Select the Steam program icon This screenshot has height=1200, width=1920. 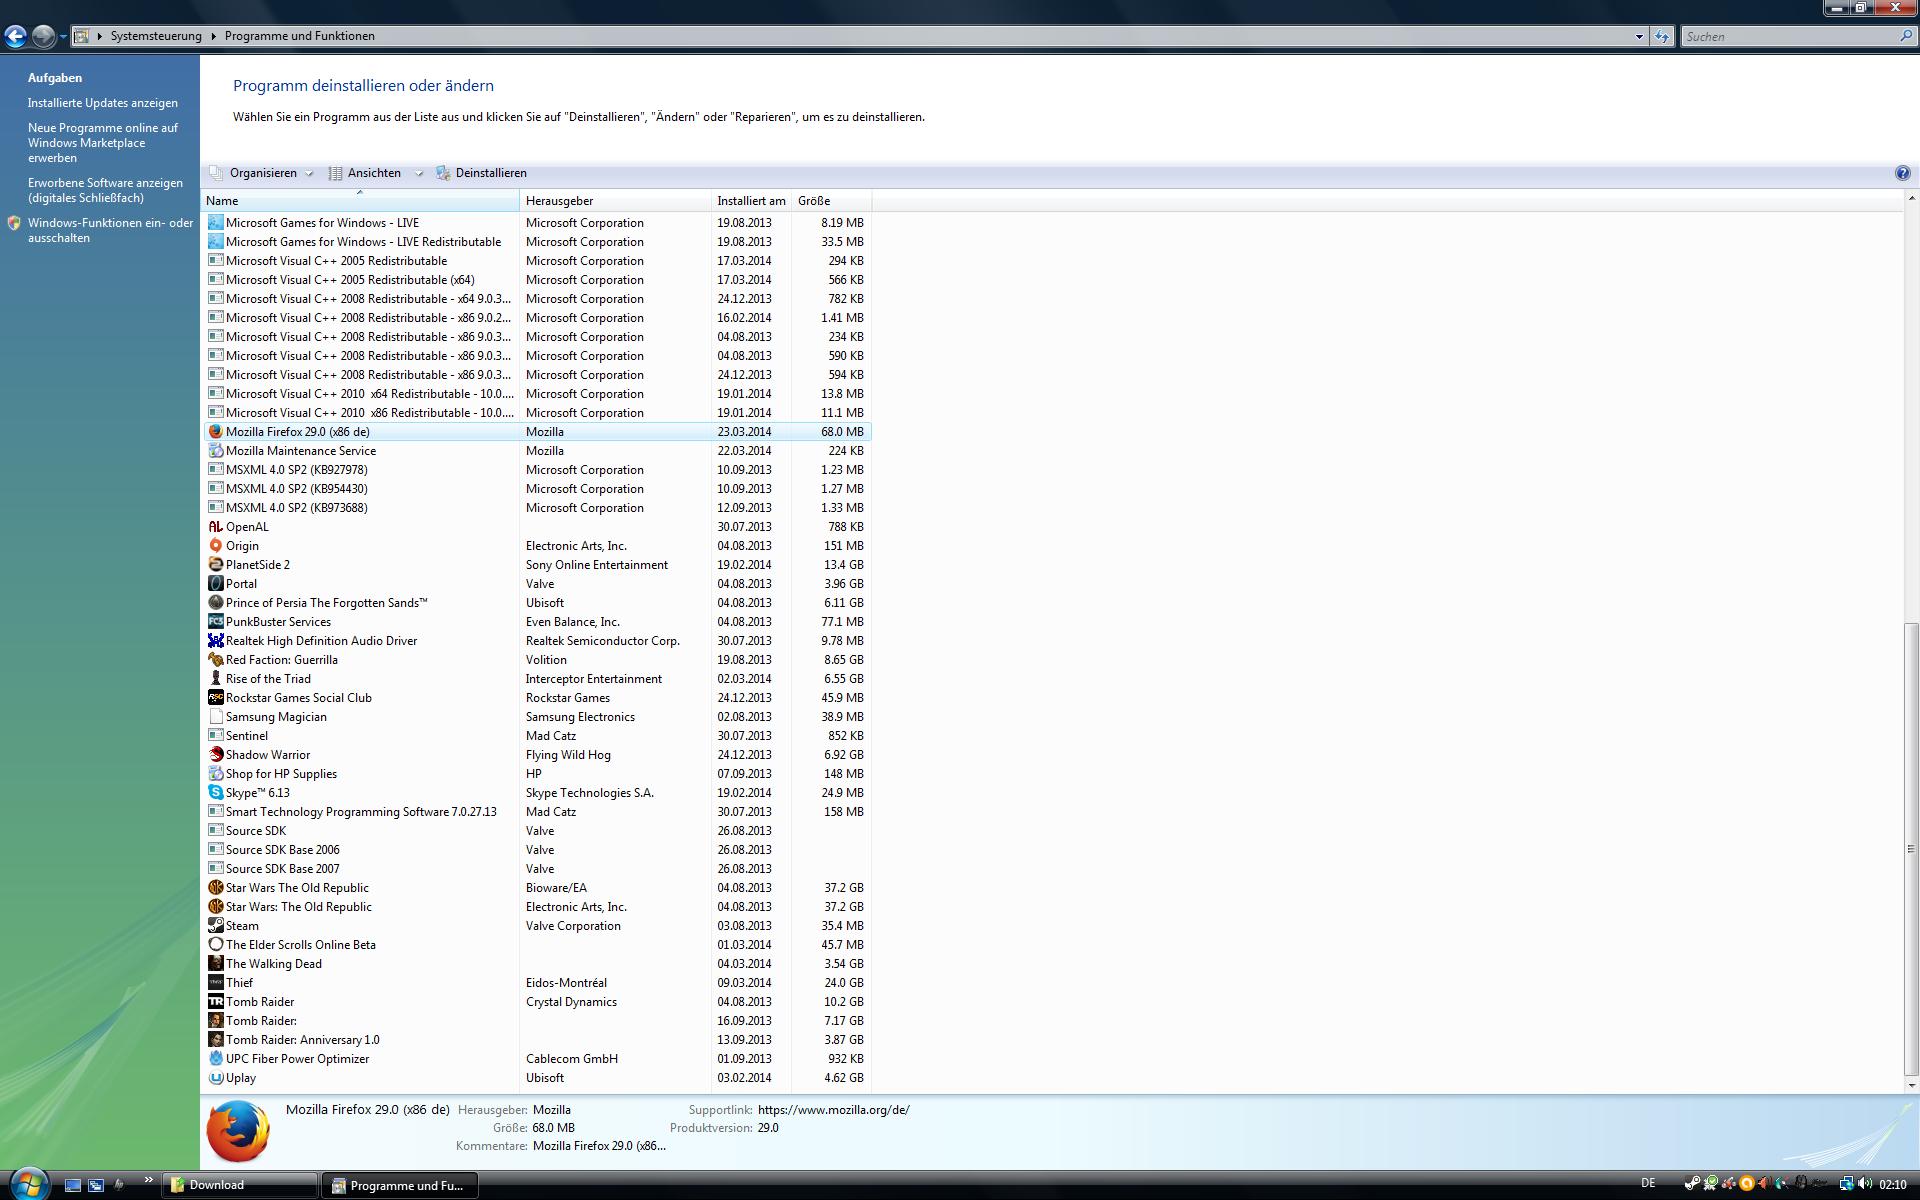[215, 926]
